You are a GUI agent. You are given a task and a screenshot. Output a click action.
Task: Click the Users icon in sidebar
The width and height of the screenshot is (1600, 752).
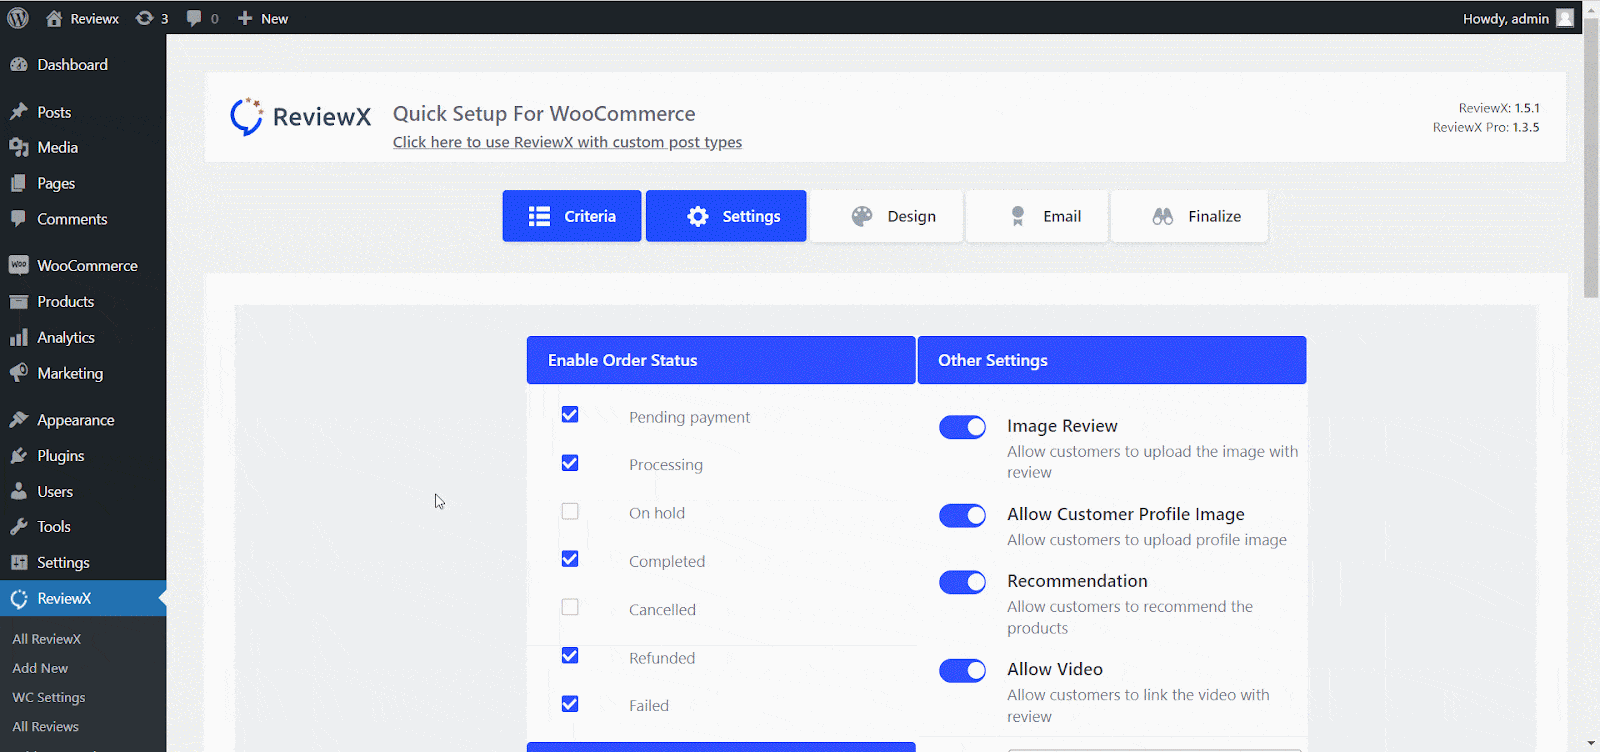[19, 491]
